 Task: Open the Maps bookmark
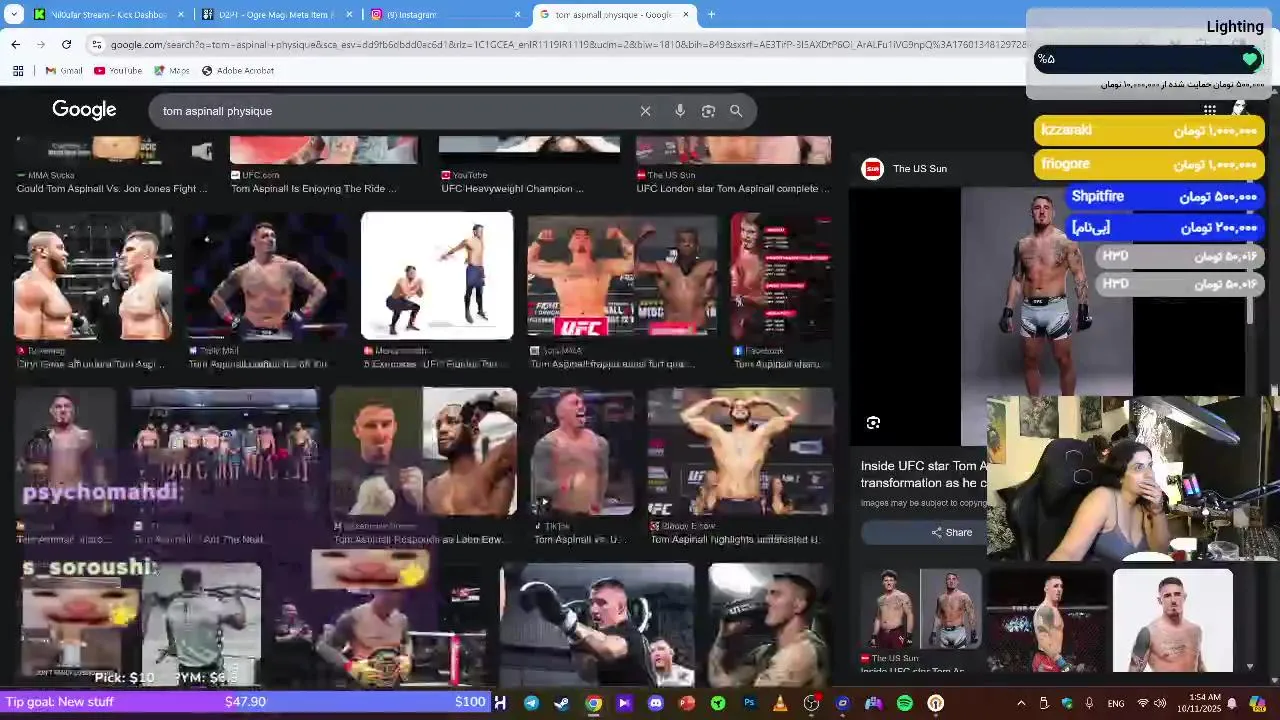(172, 70)
